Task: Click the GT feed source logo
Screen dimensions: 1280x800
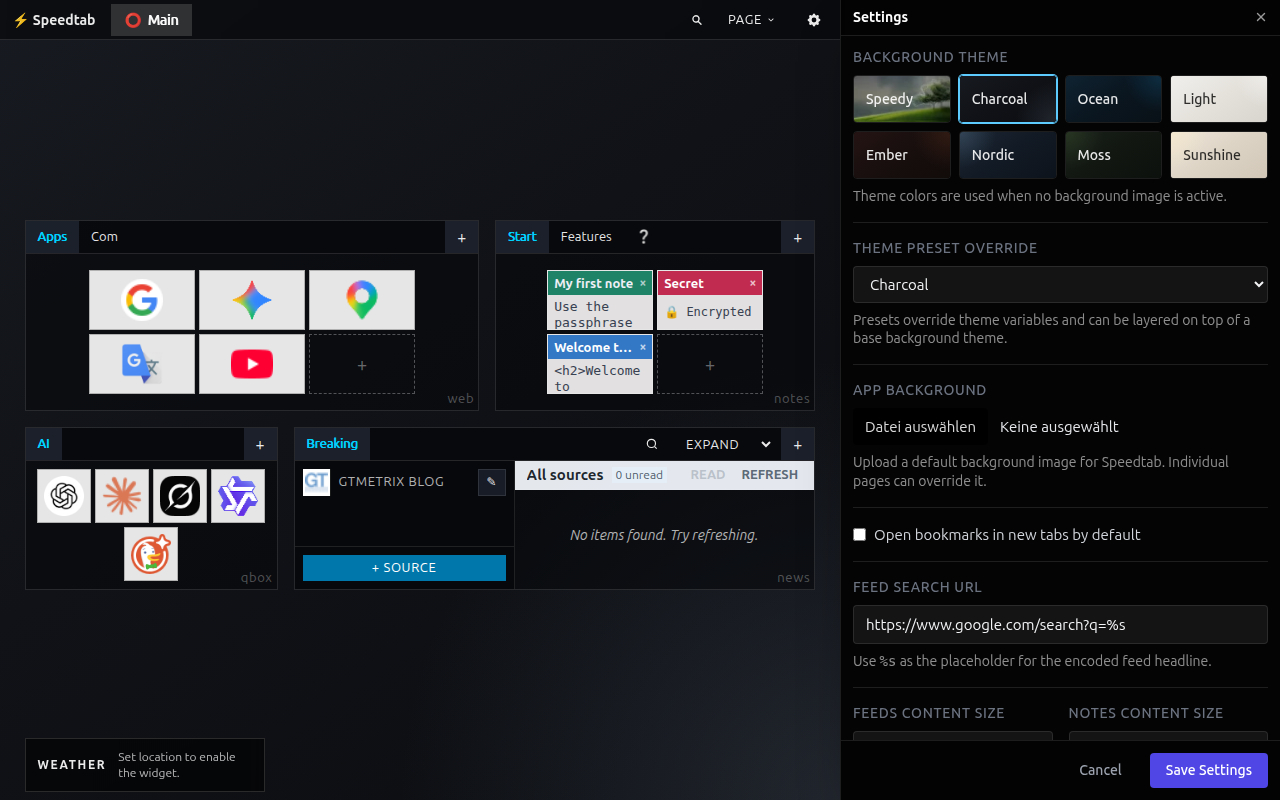Action: 317,482
